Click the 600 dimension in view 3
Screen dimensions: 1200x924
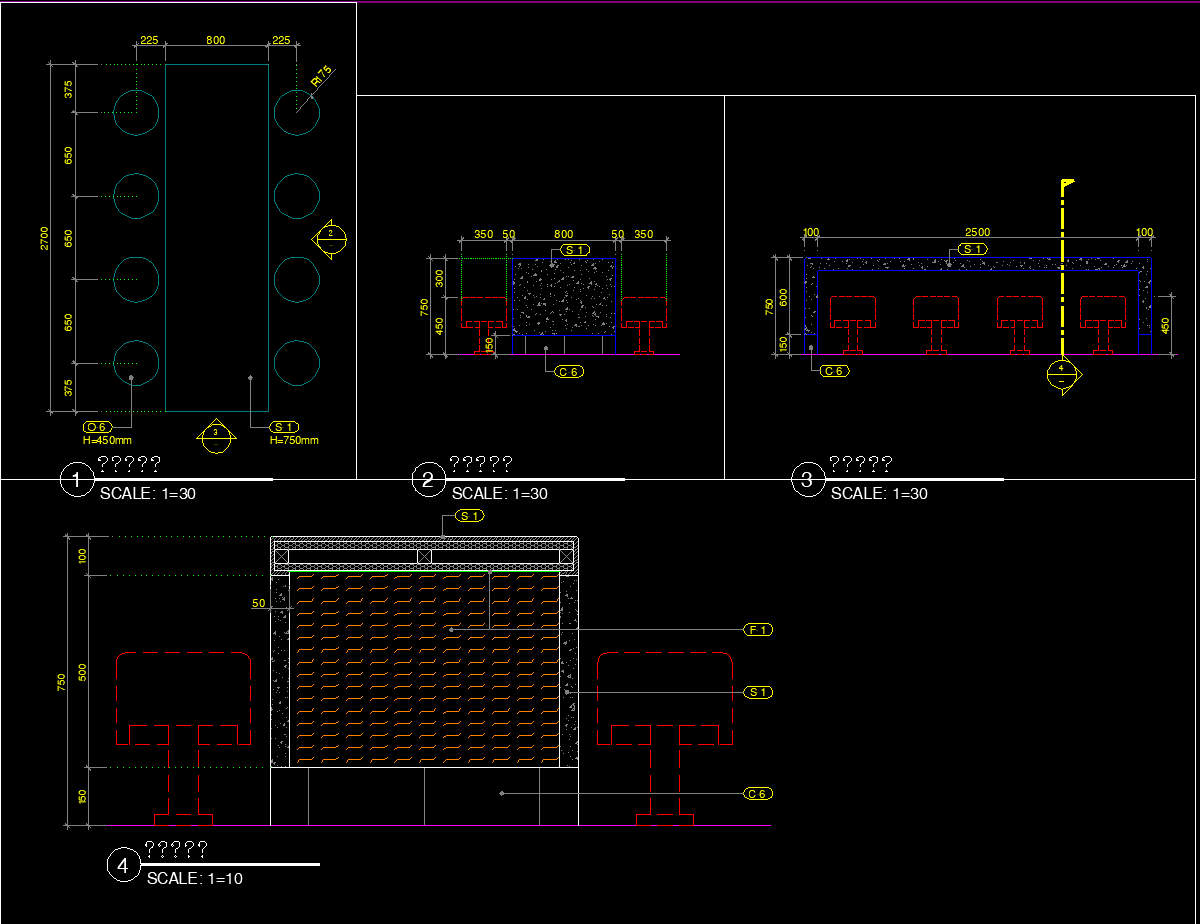(x=784, y=297)
